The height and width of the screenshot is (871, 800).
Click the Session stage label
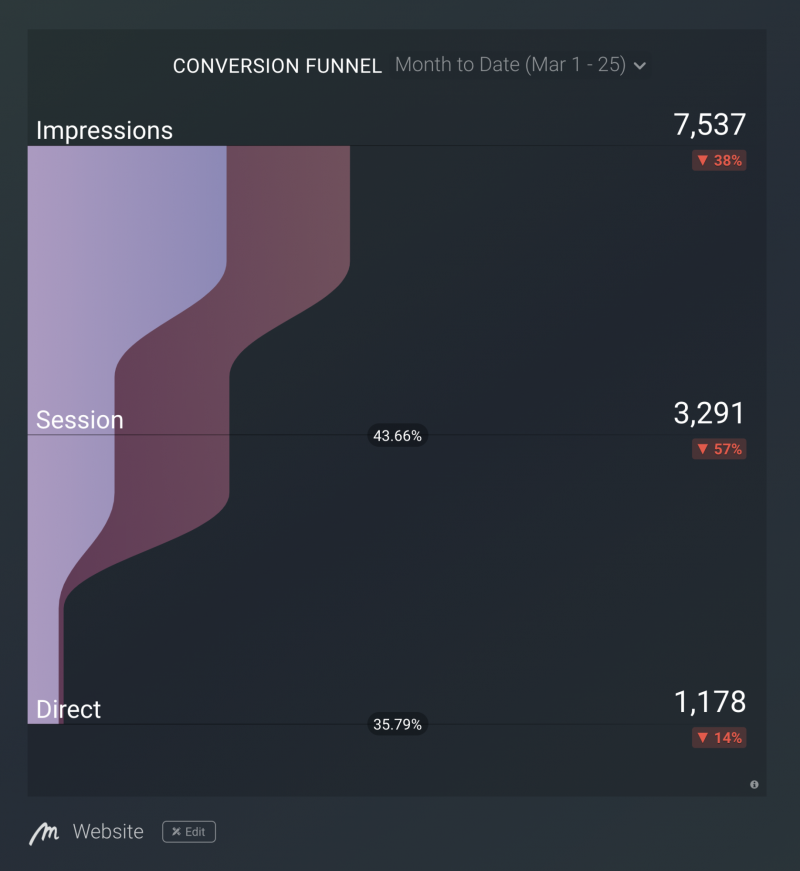click(80, 420)
